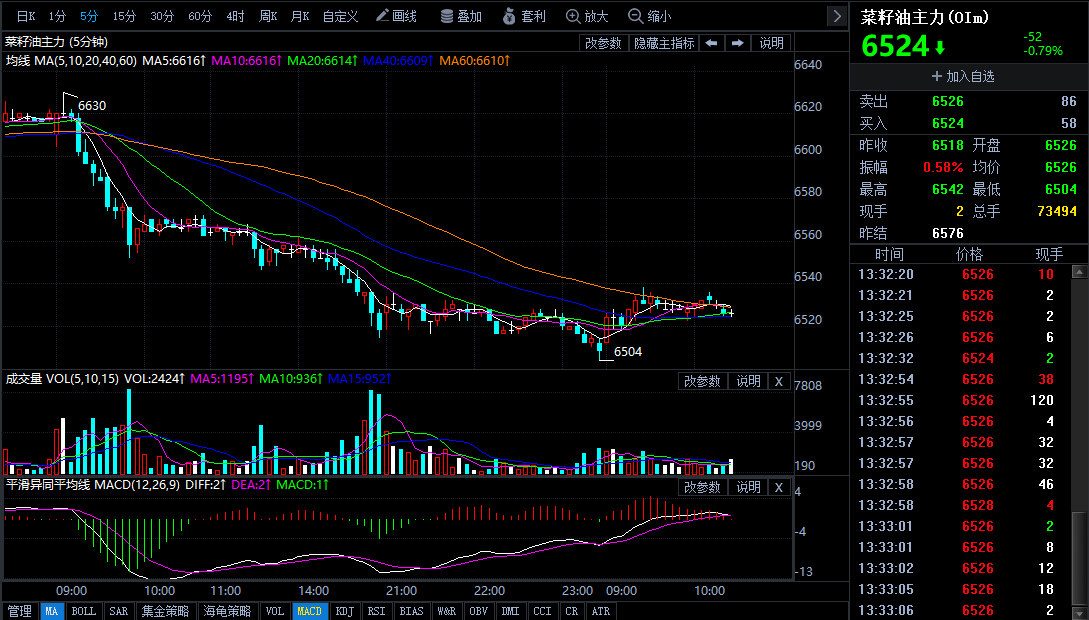Toggle the BOLL main chart indicator
The height and width of the screenshot is (620, 1089).
(x=84, y=611)
